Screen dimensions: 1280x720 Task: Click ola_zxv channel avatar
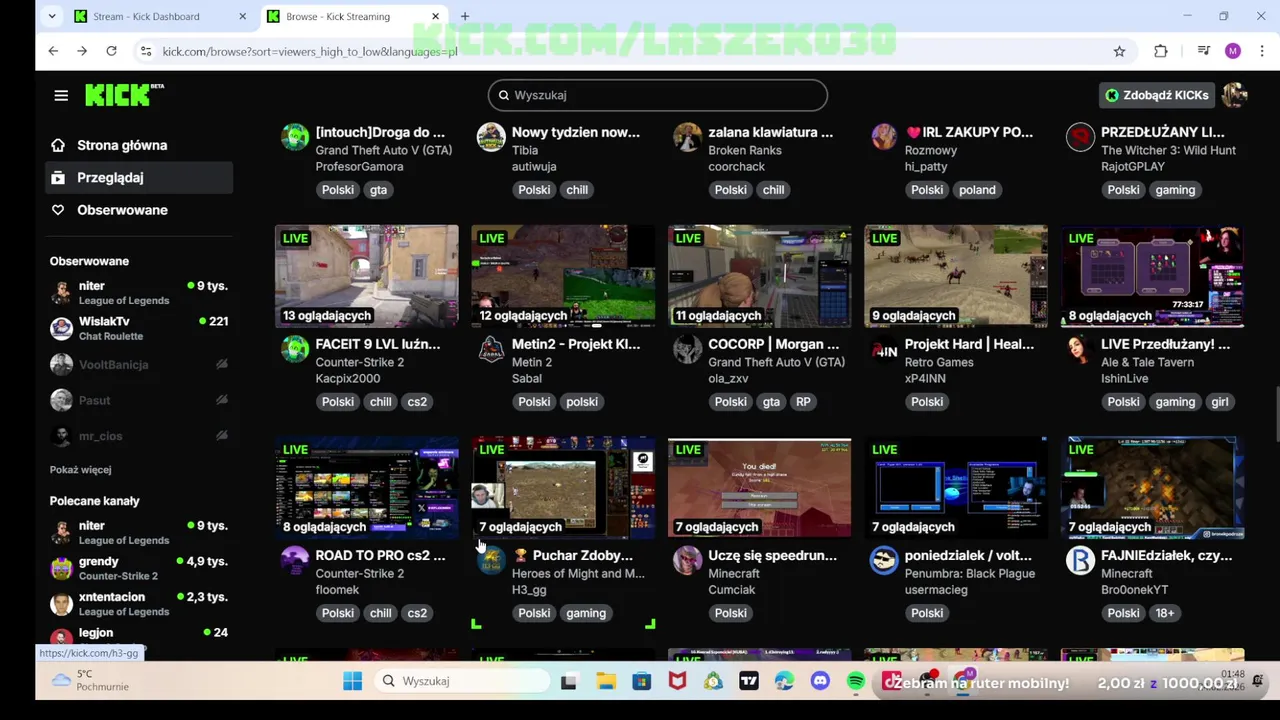click(x=687, y=349)
